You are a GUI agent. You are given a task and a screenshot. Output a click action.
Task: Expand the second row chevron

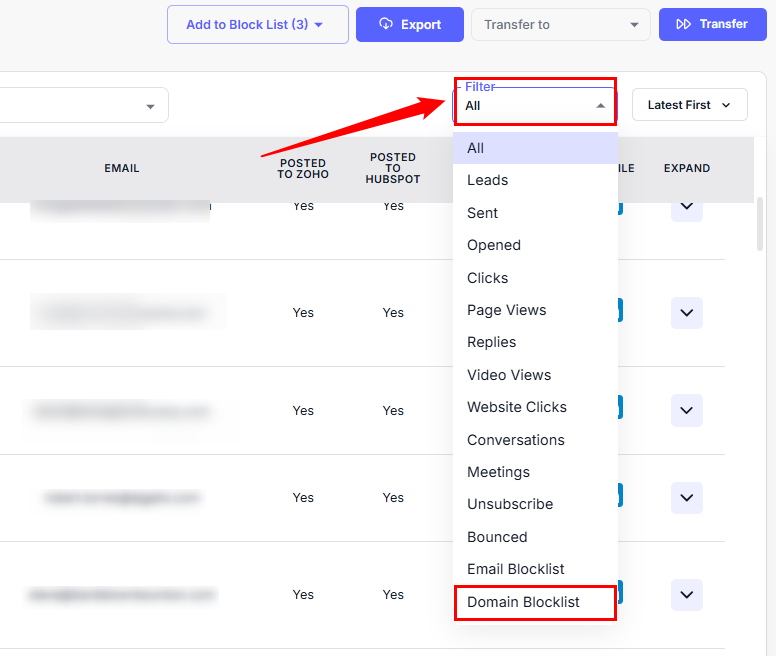686,313
